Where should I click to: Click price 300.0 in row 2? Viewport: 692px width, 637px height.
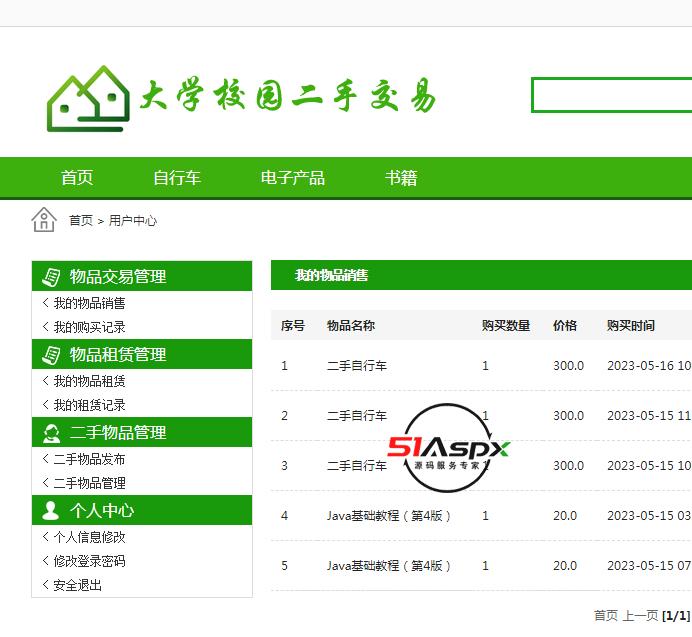point(568,416)
